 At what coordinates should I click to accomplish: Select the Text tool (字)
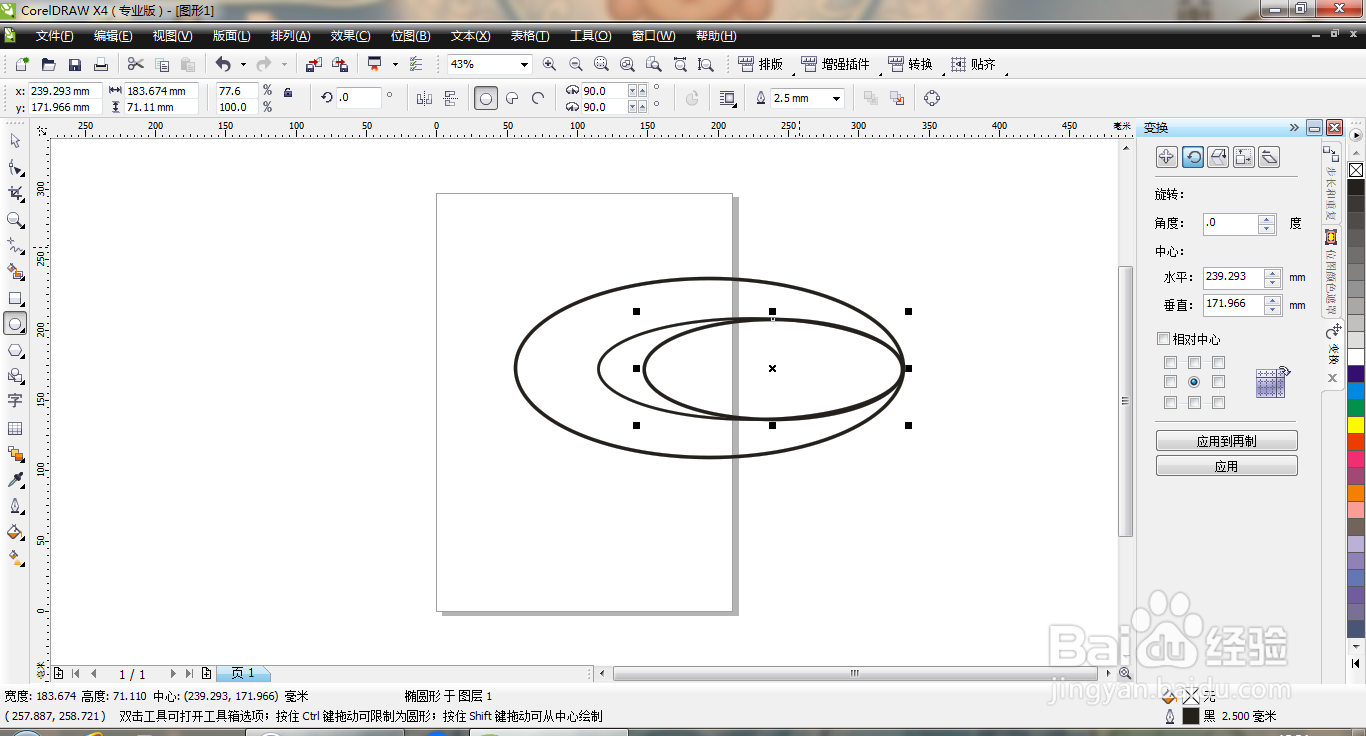coord(15,401)
